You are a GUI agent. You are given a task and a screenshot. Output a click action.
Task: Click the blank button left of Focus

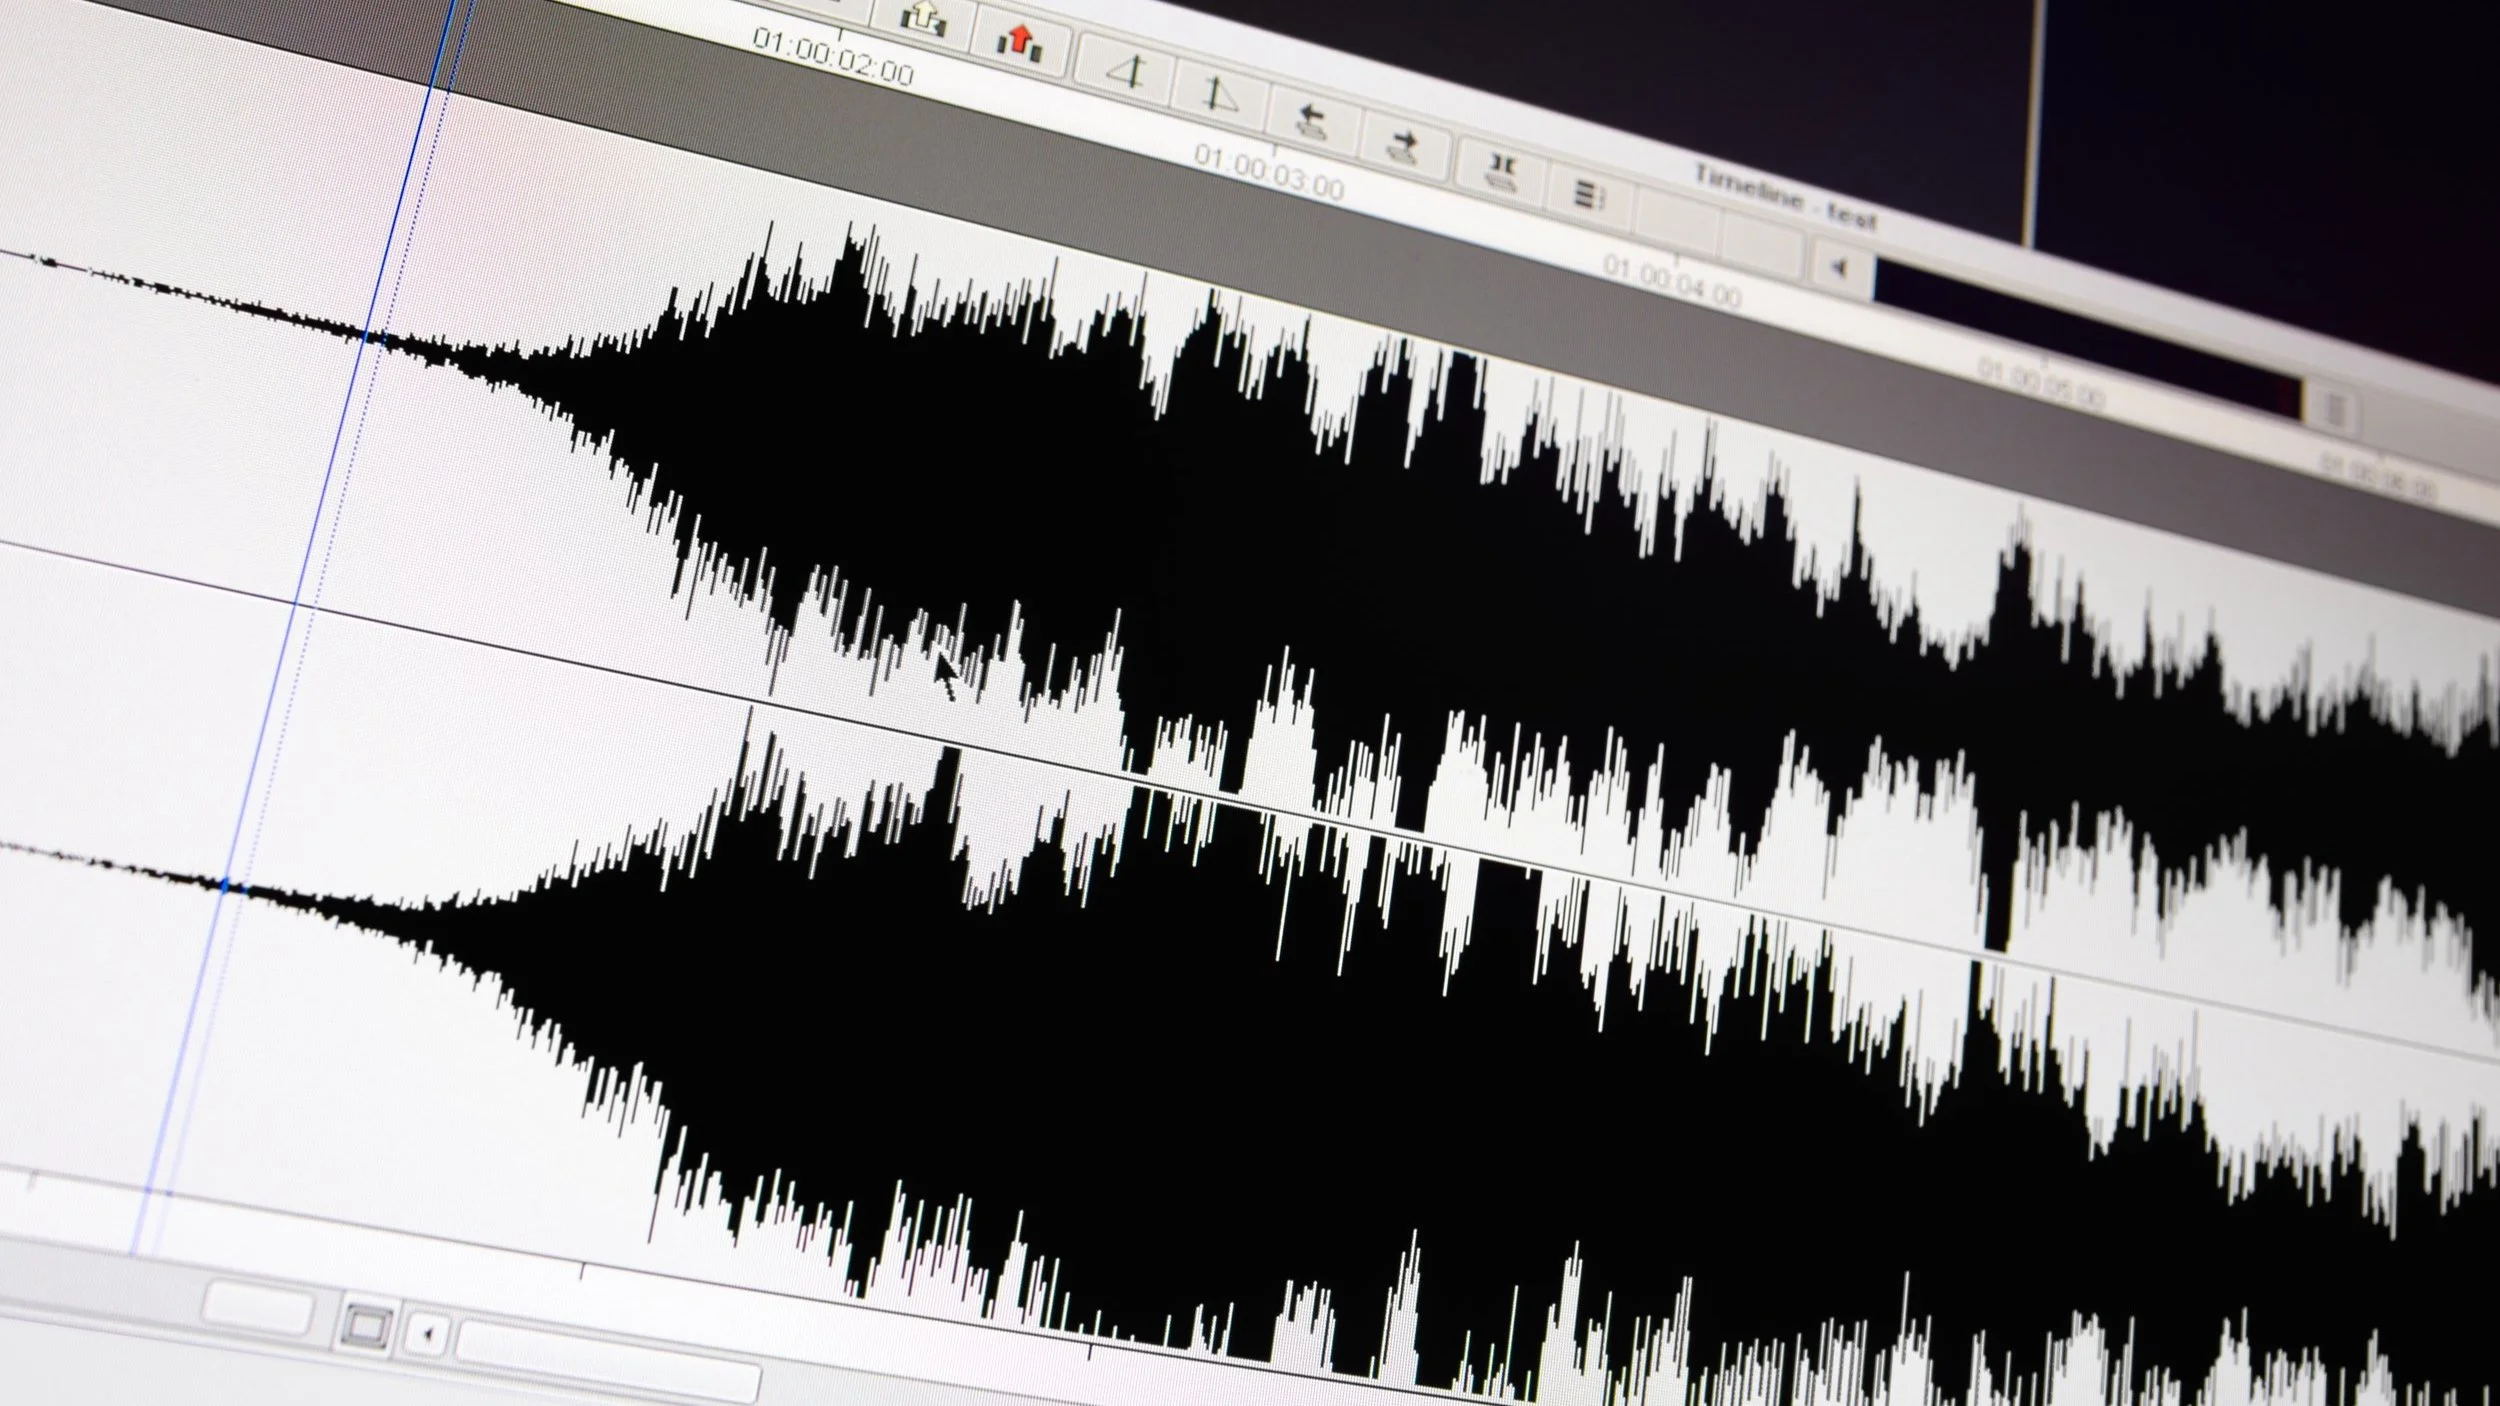258,1310
